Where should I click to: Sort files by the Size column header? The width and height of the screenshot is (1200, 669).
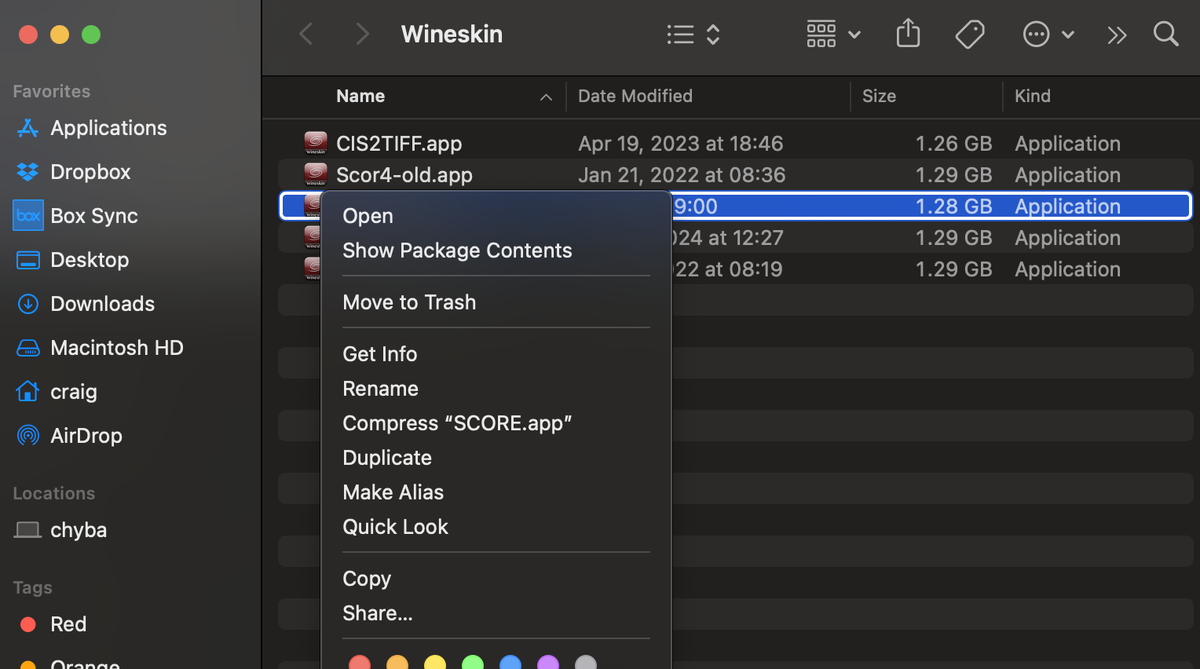879,96
